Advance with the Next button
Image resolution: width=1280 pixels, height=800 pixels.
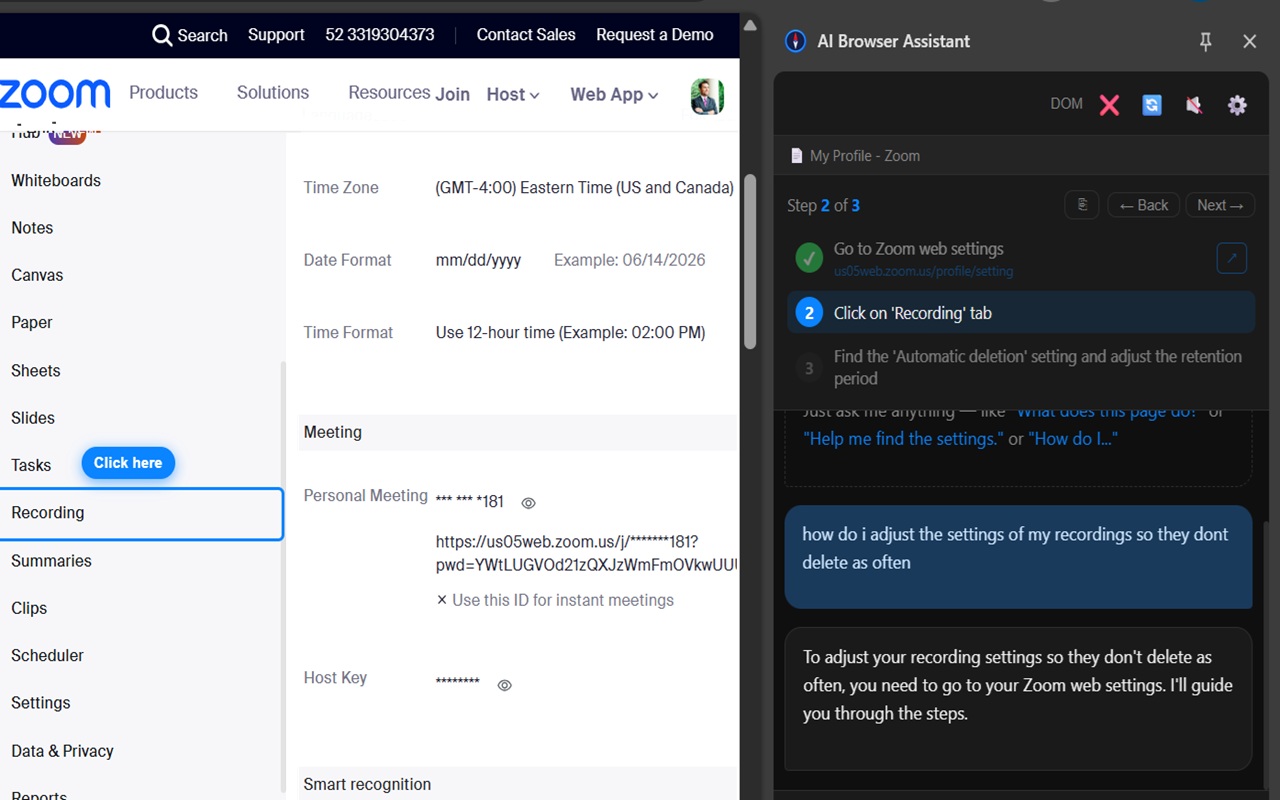(1220, 205)
